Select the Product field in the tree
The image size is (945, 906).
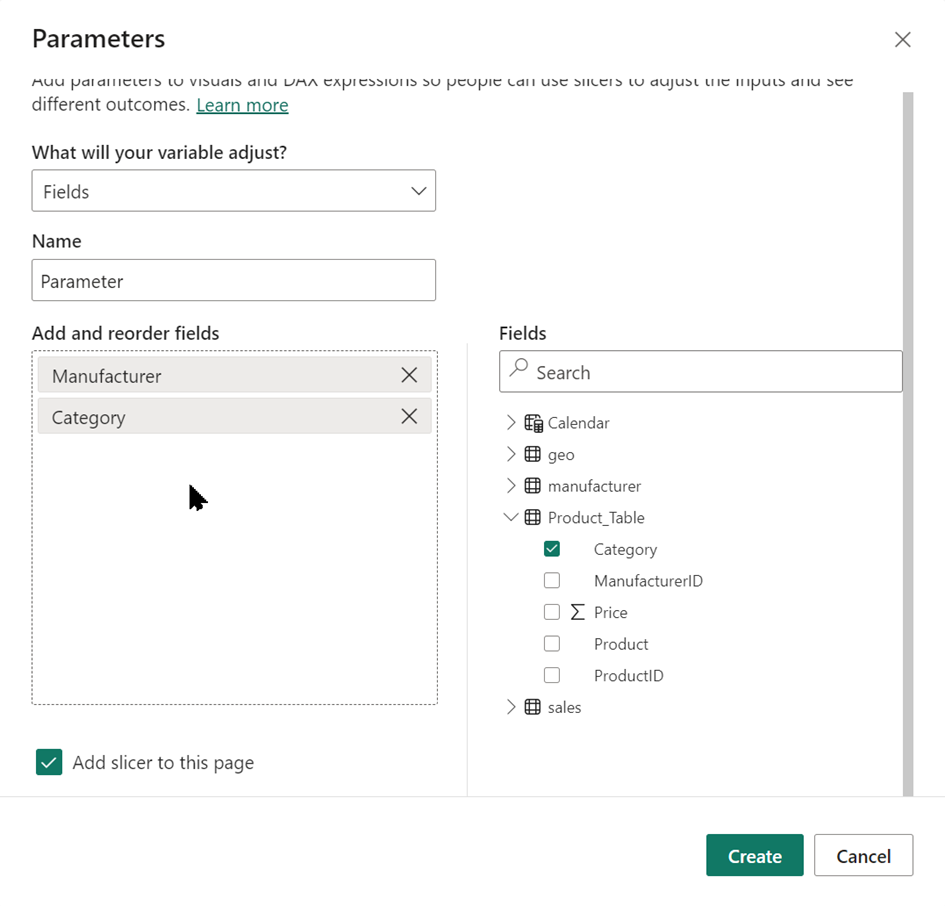point(621,644)
